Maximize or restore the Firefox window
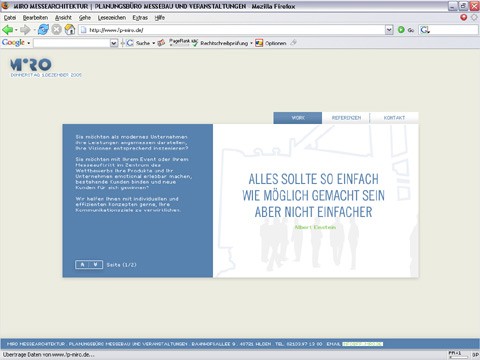The image size is (480, 360). pos(464,6)
